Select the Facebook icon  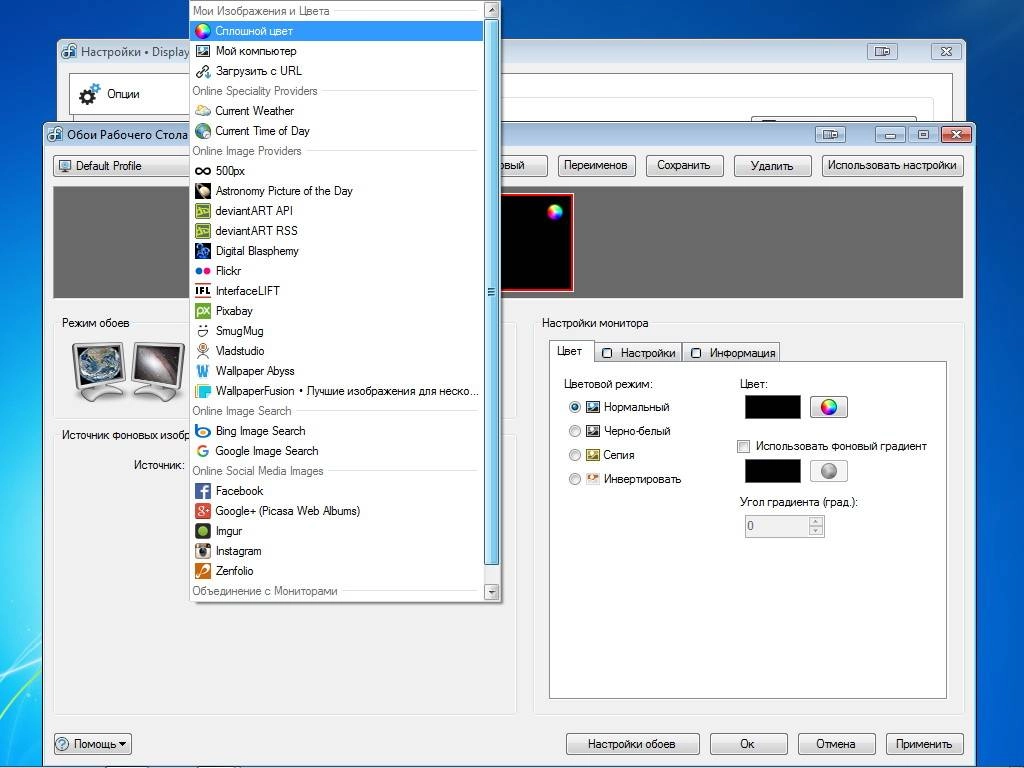203,491
